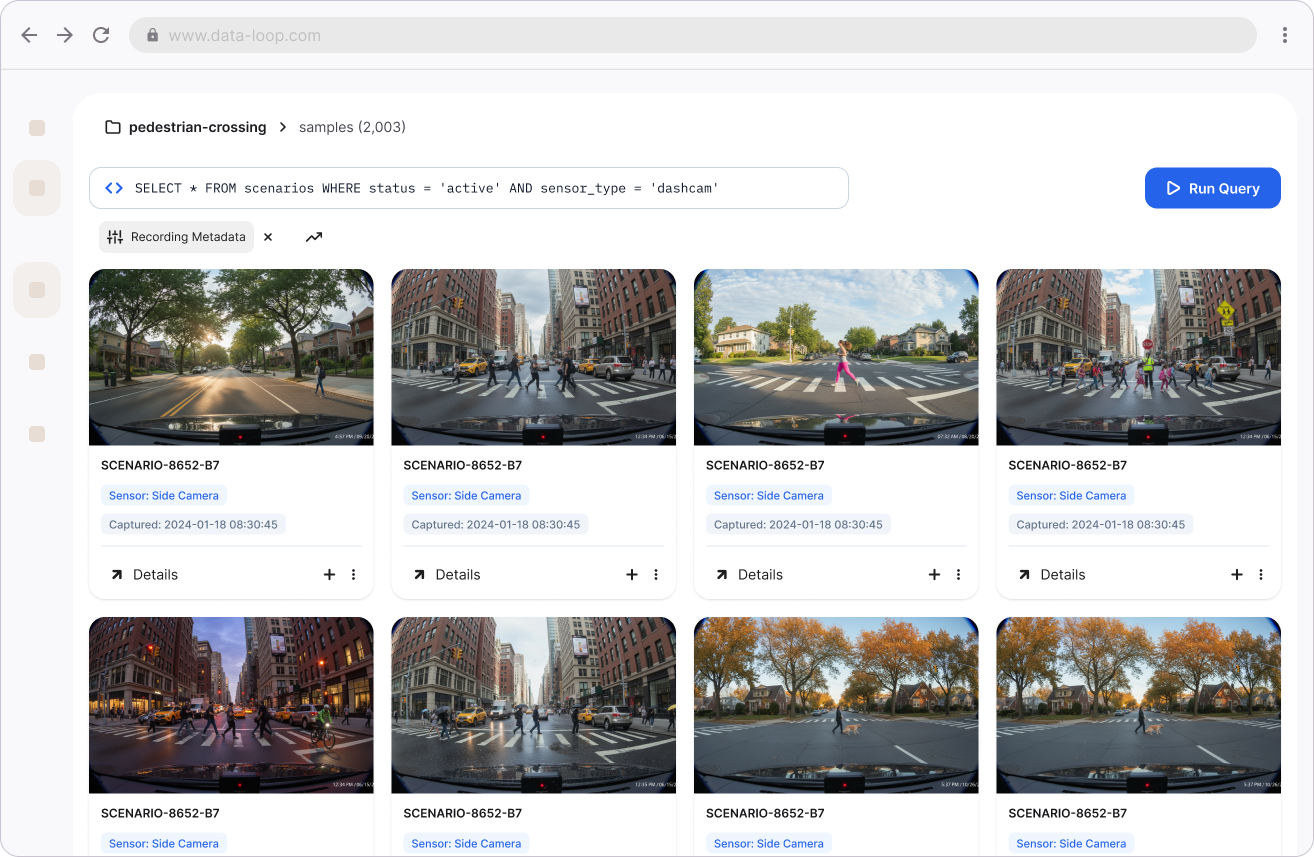Focus the www.data-loop.com address bar
Viewport: 1314px width, 857px height.
click(x=692, y=35)
